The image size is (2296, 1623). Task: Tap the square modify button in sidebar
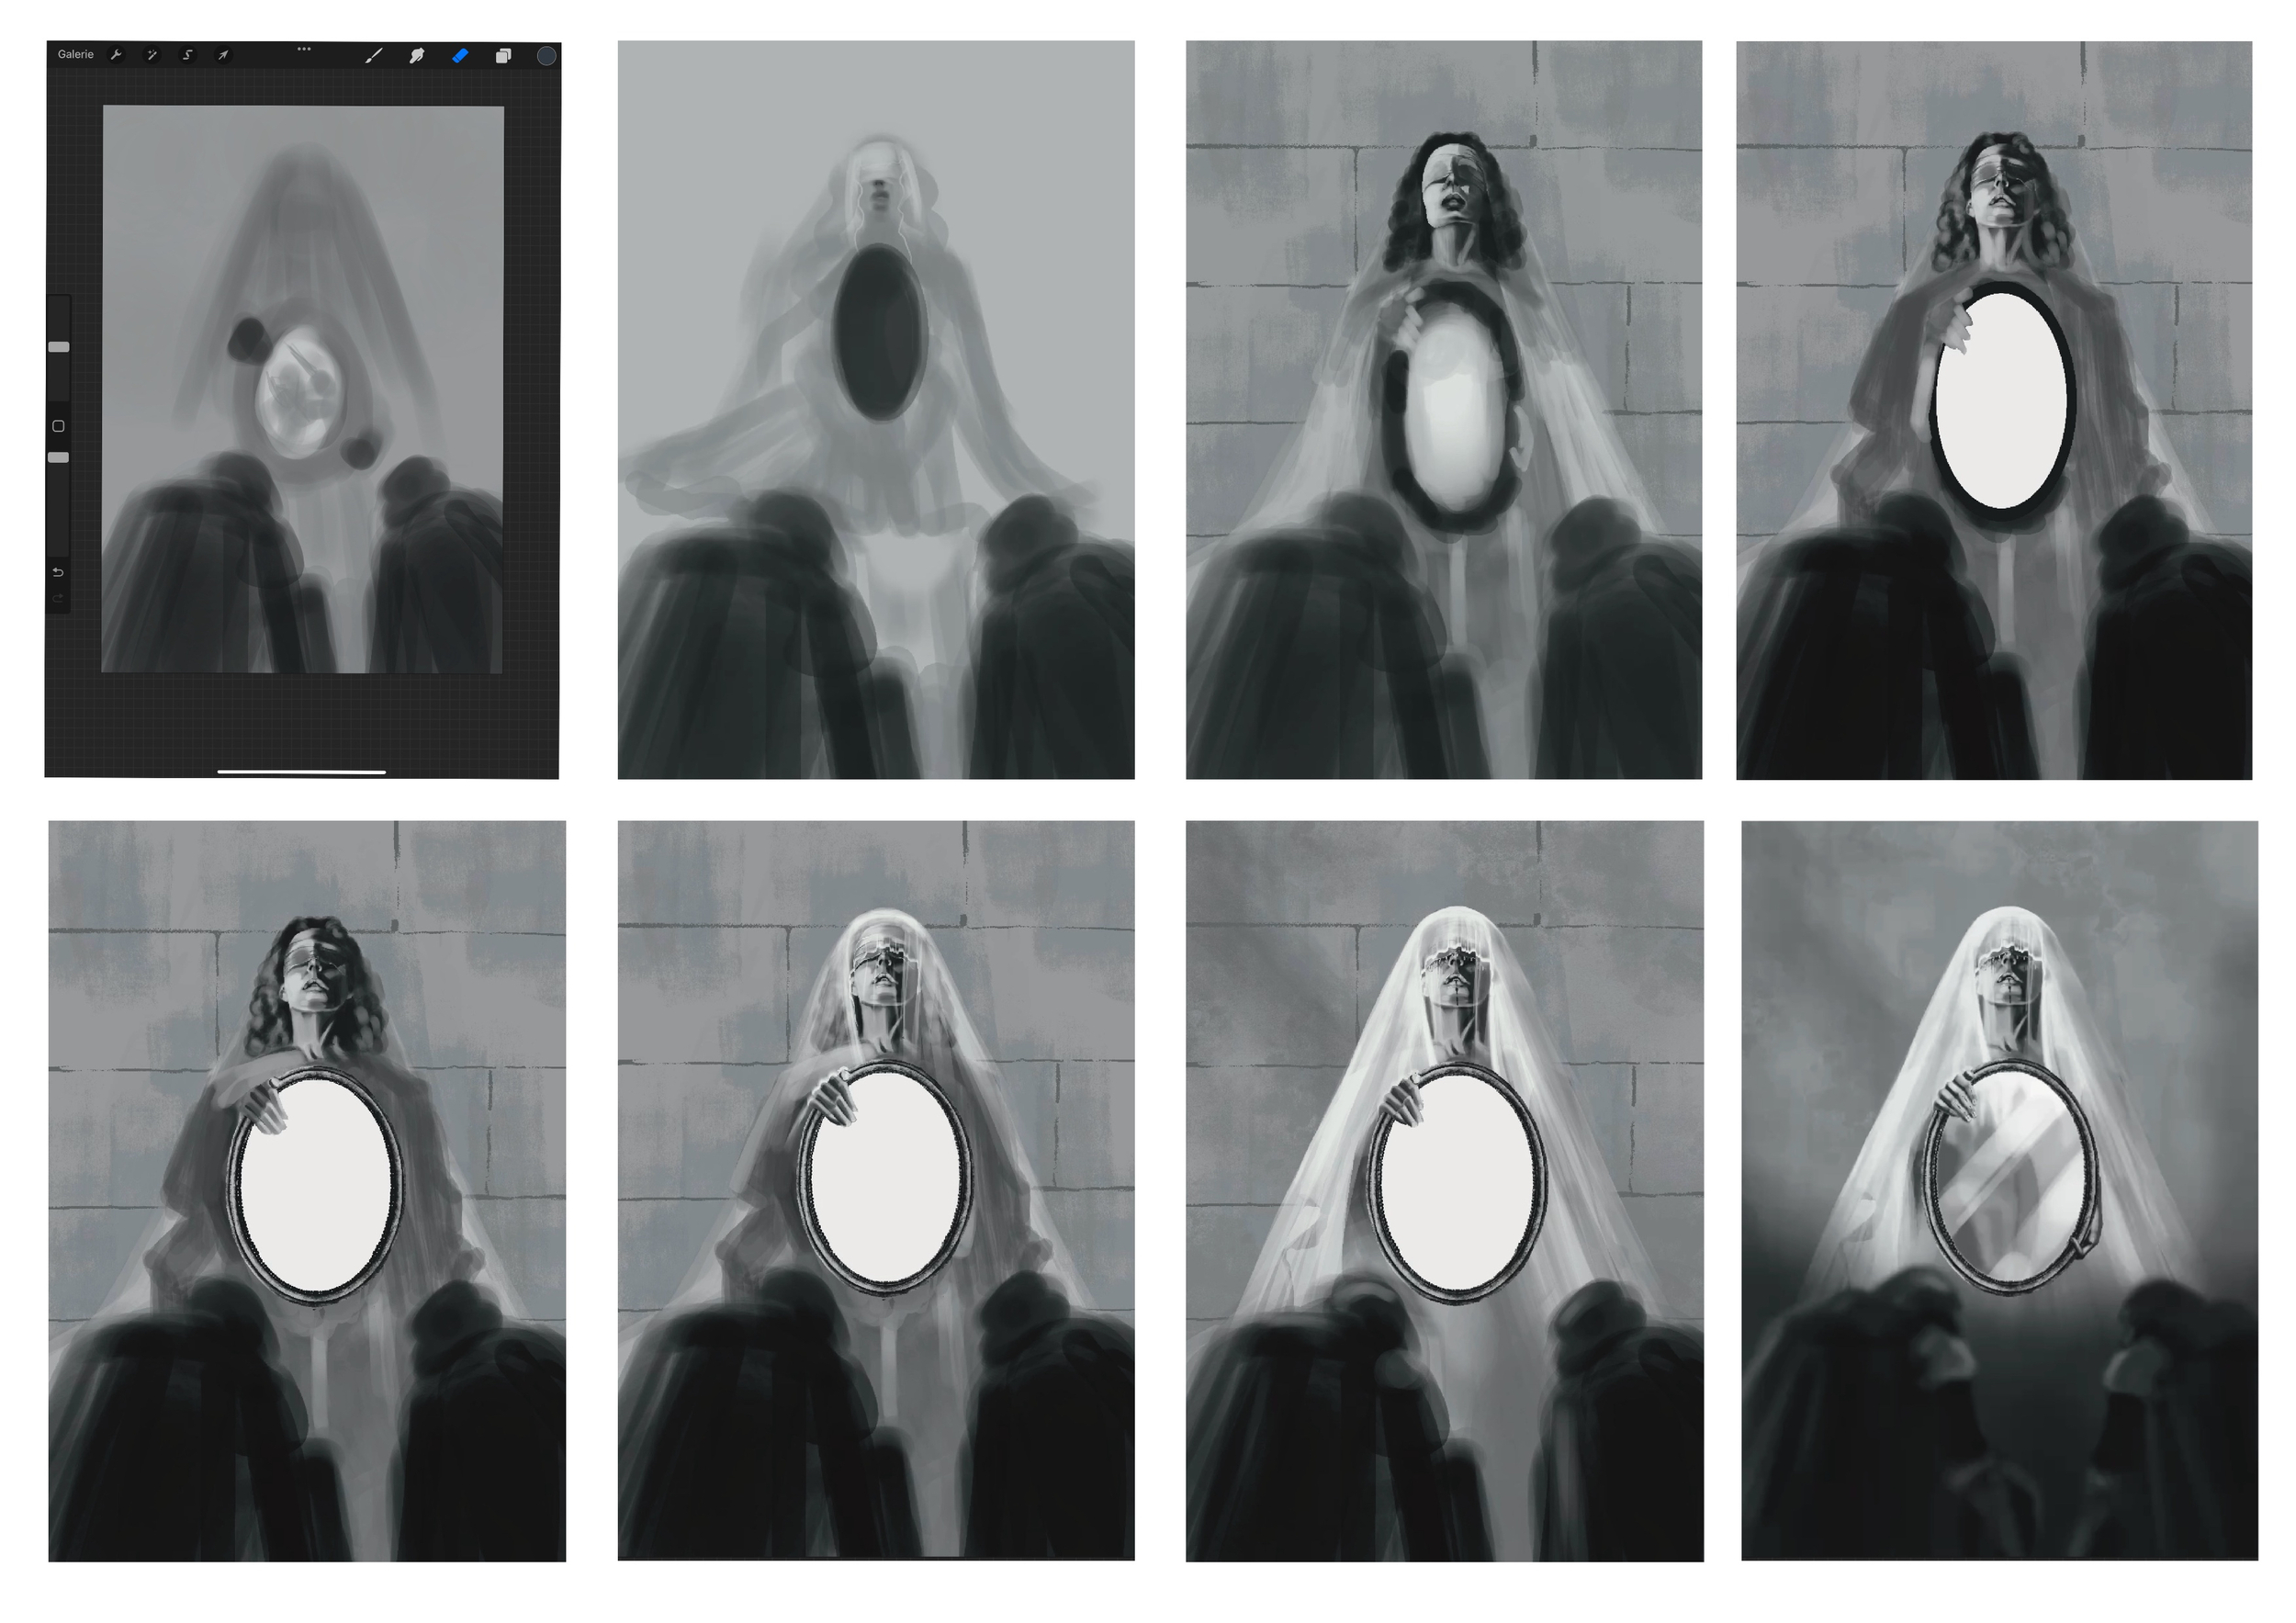(59, 426)
